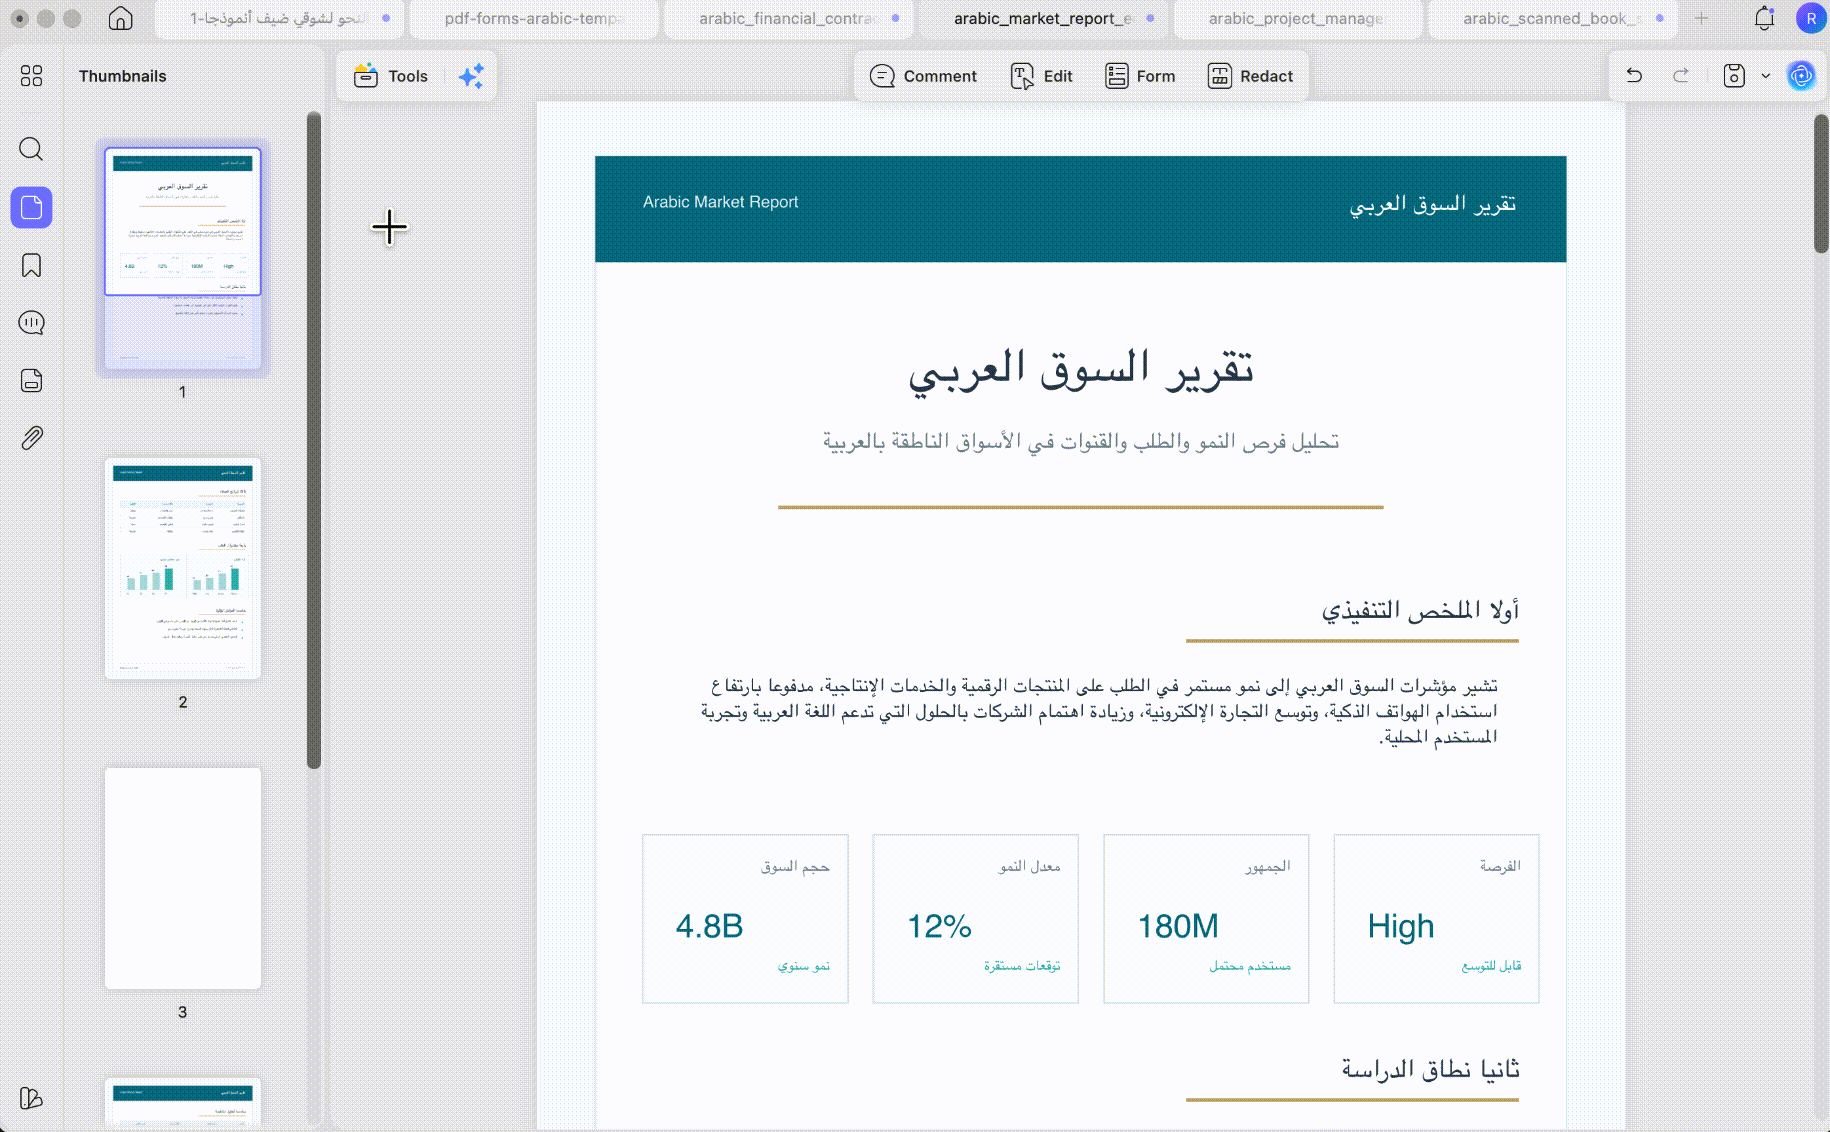Open the Tools menu button
The height and width of the screenshot is (1132, 1830).
tap(391, 76)
